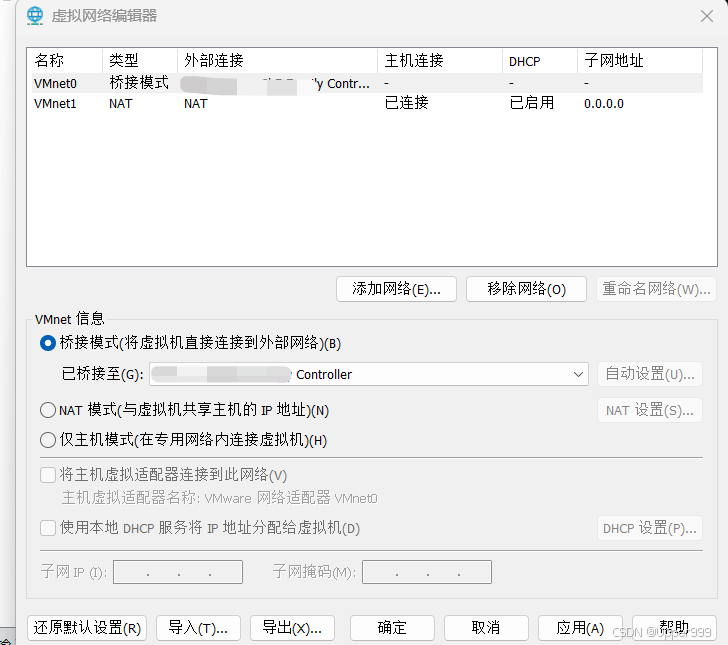Confirm with the 确定 button
Screen dimensions: 728x645
click(392, 628)
